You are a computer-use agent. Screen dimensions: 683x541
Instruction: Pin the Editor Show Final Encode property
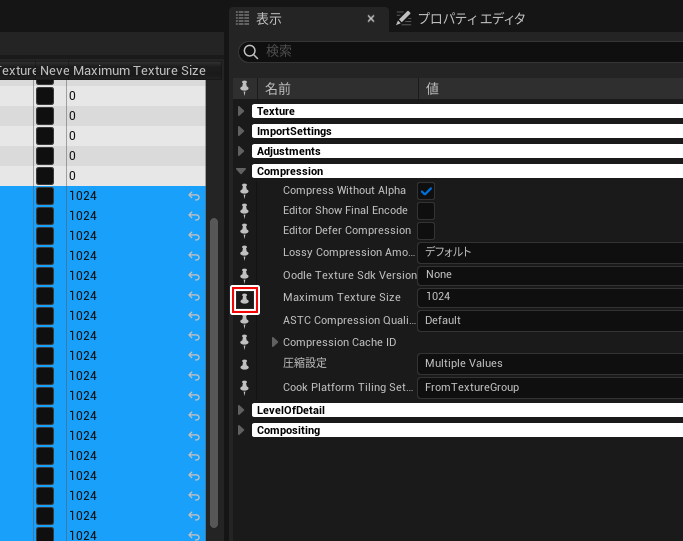click(x=245, y=211)
